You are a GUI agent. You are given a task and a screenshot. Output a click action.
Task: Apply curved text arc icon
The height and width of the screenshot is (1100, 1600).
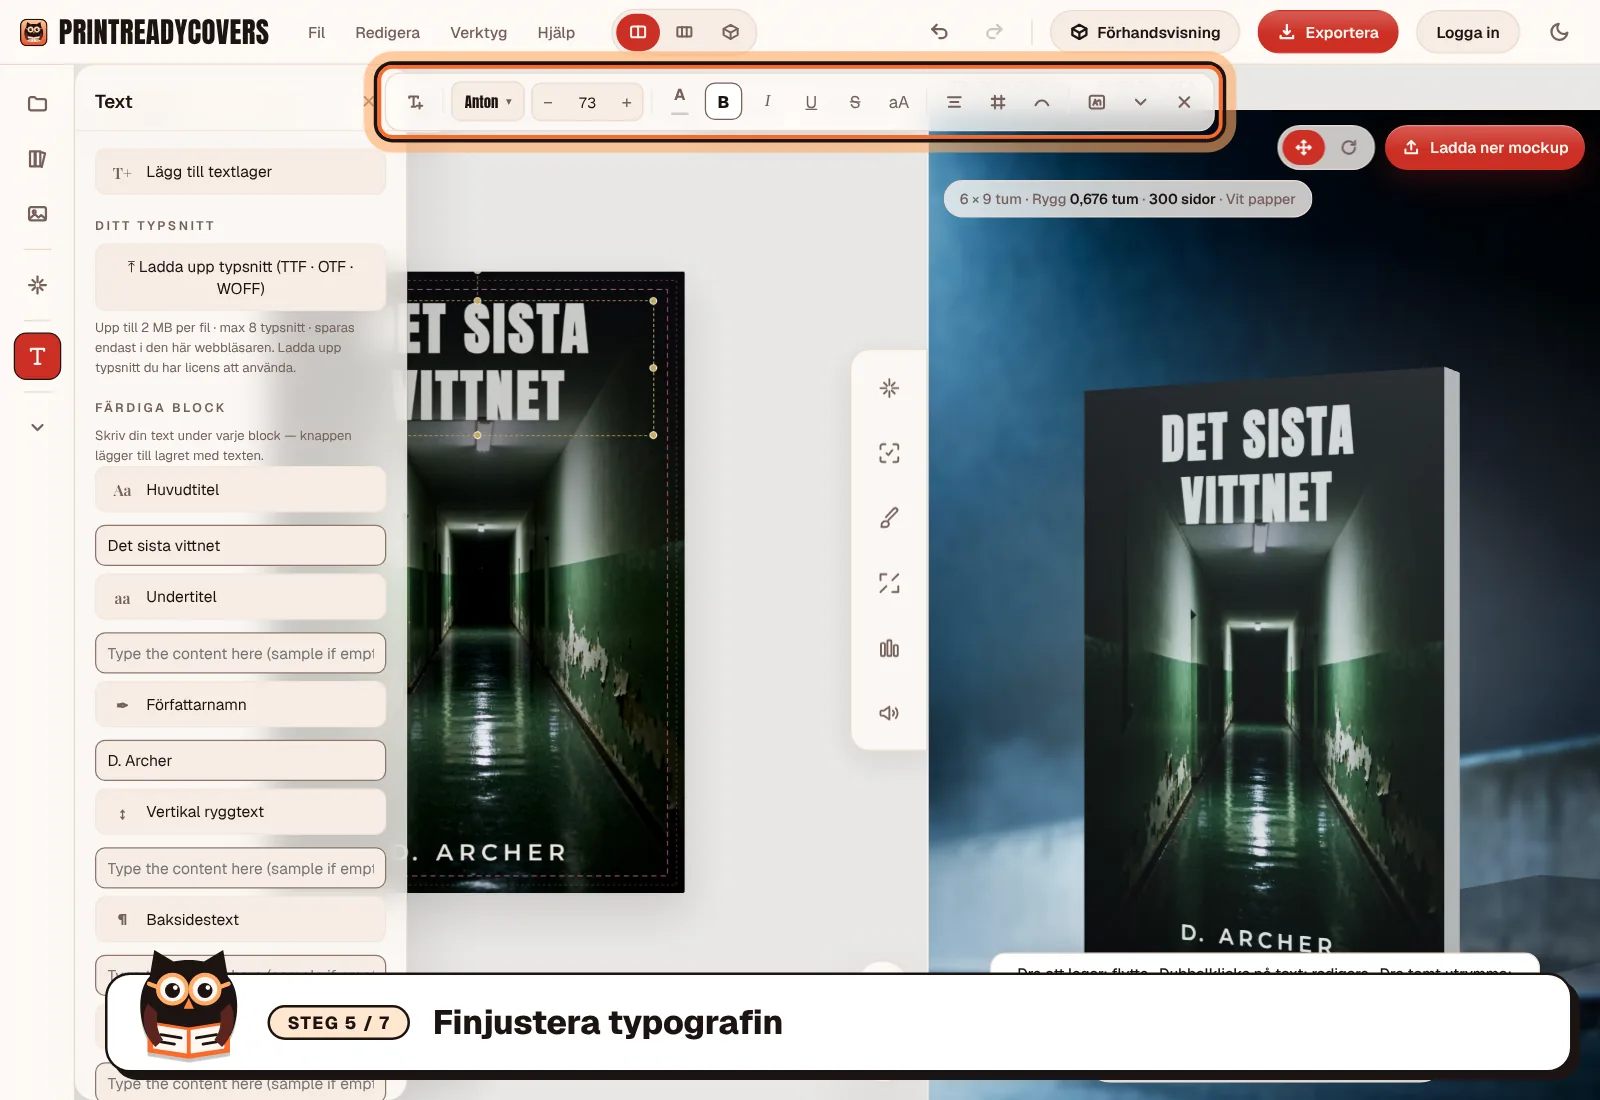click(1042, 102)
